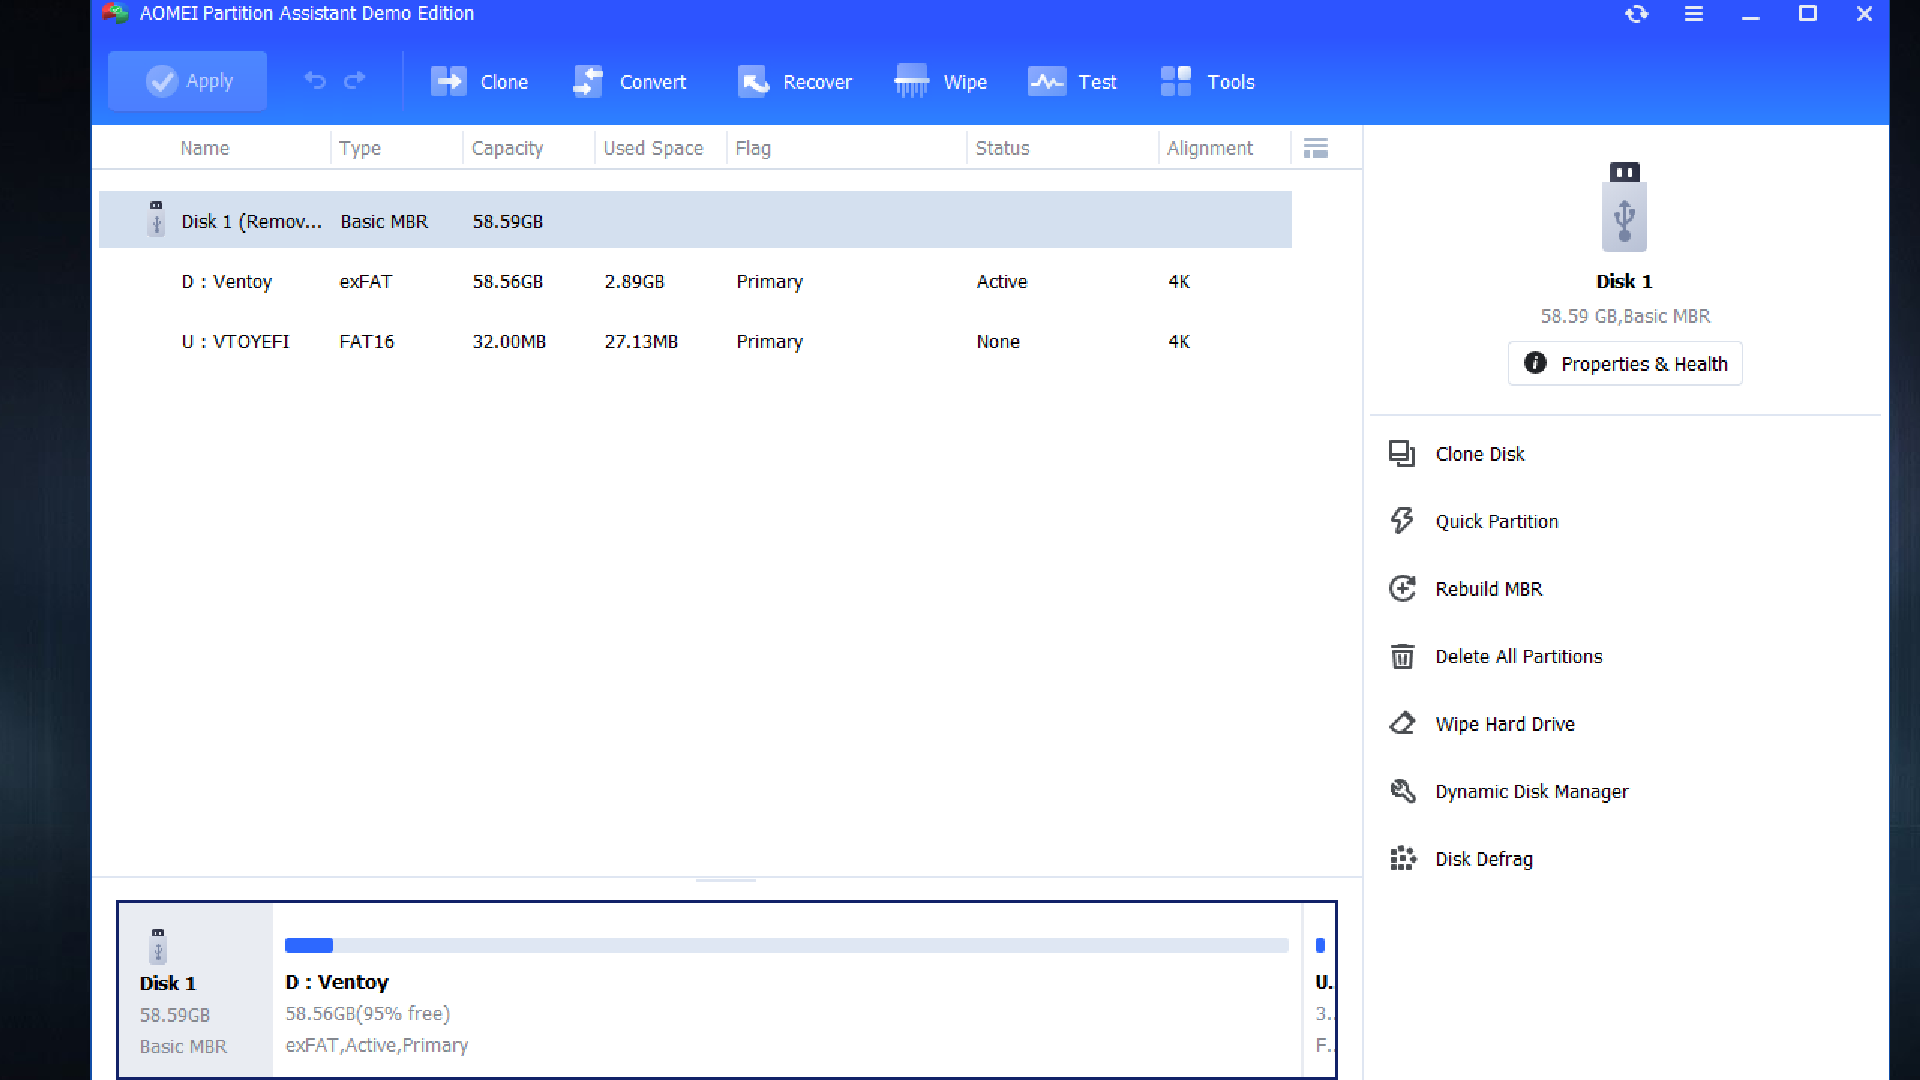Image resolution: width=1920 pixels, height=1080 pixels.
Task: Click the Clone toolbar icon
Action: (x=449, y=81)
